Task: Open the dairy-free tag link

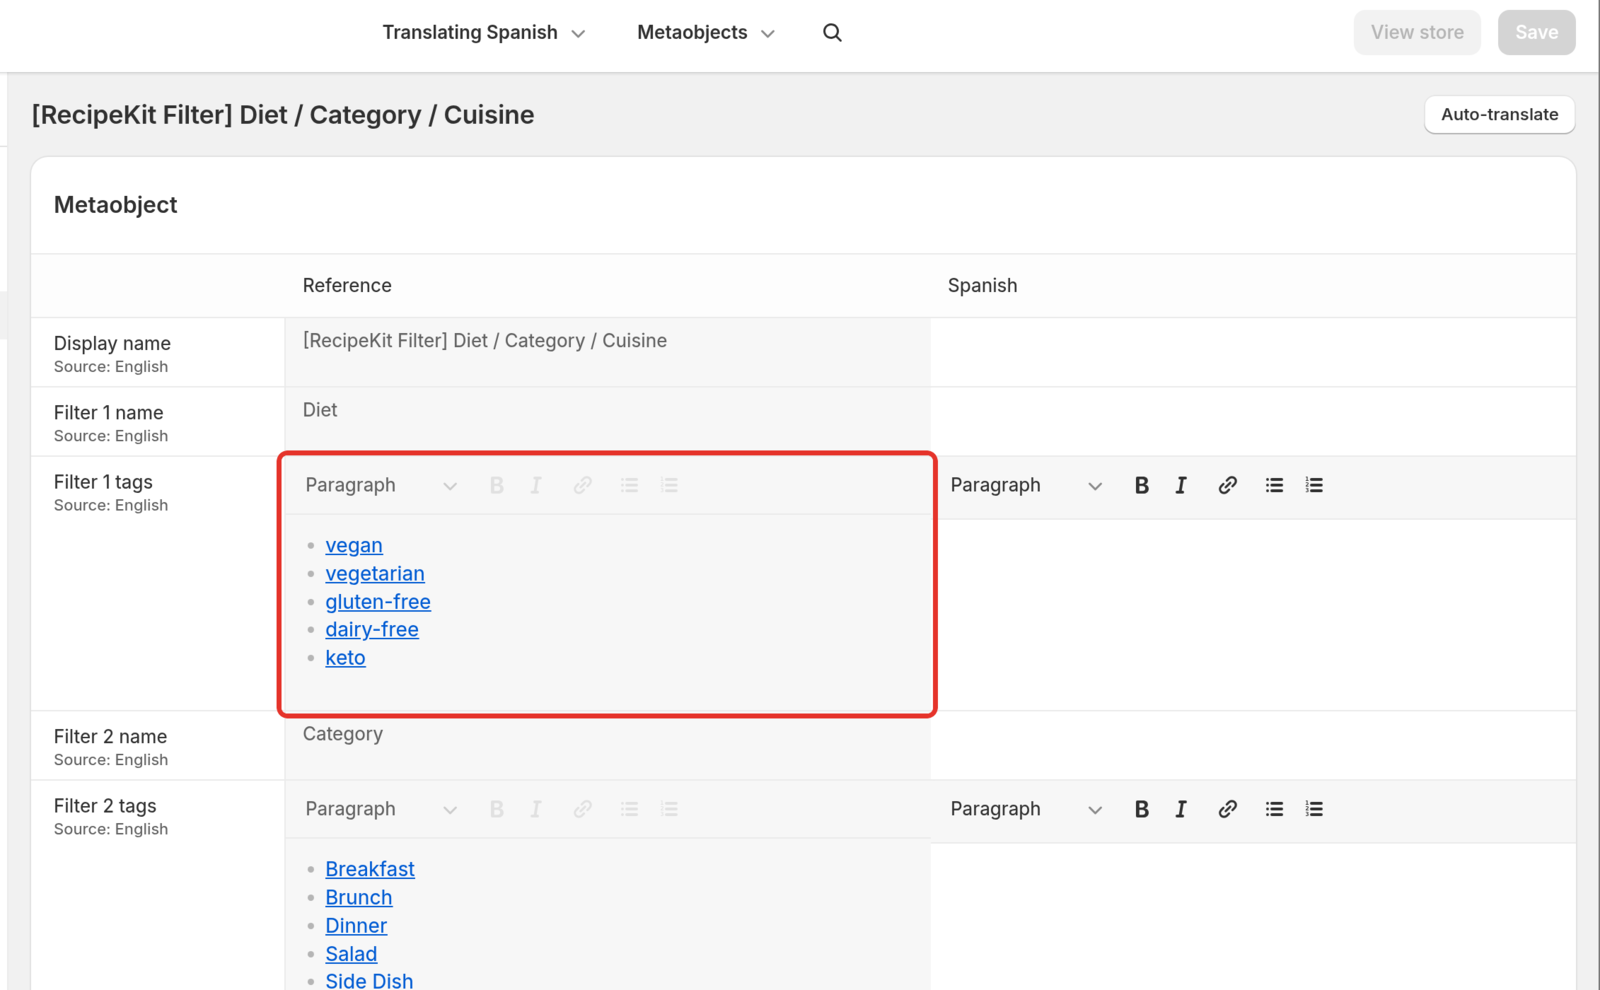Action: (372, 630)
